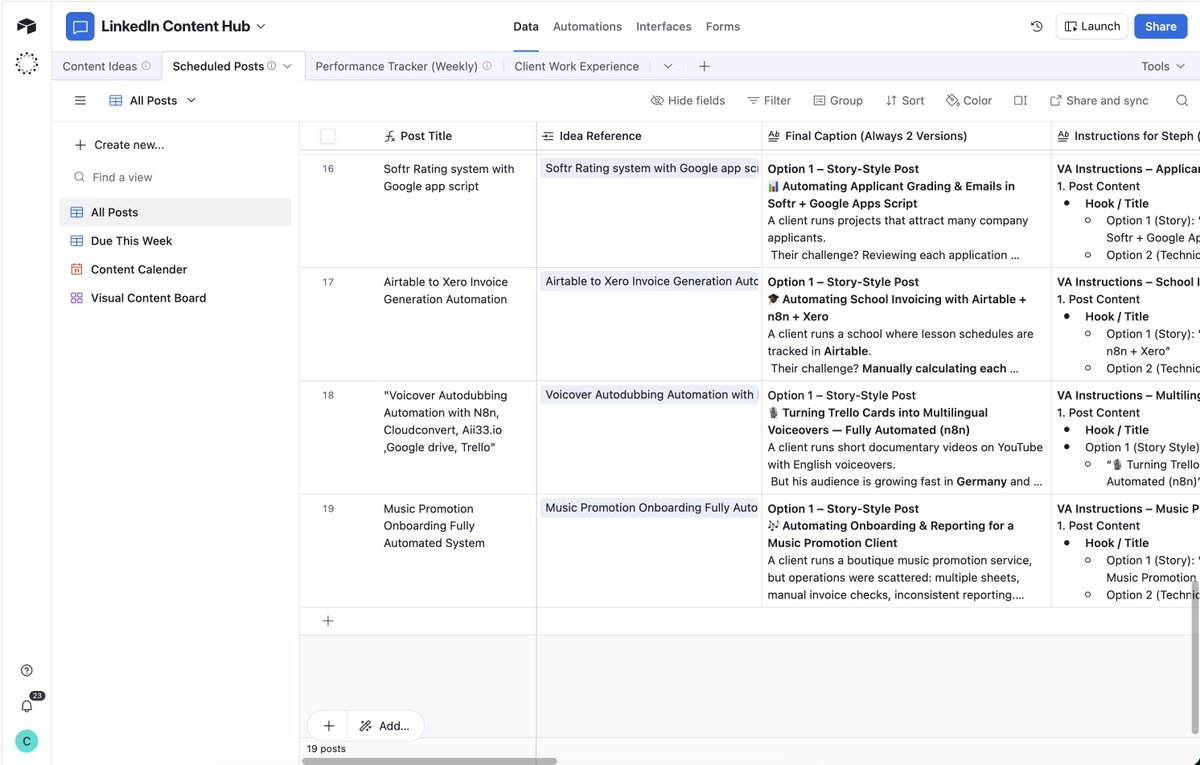Click the horizontal scrollbar at bottom
The image size is (1200, 765).
pyautogui.click(x=429, y=761)
